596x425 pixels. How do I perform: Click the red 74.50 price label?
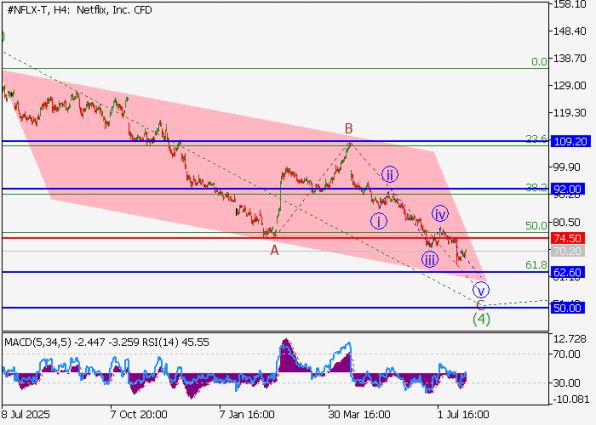(567, 238)
